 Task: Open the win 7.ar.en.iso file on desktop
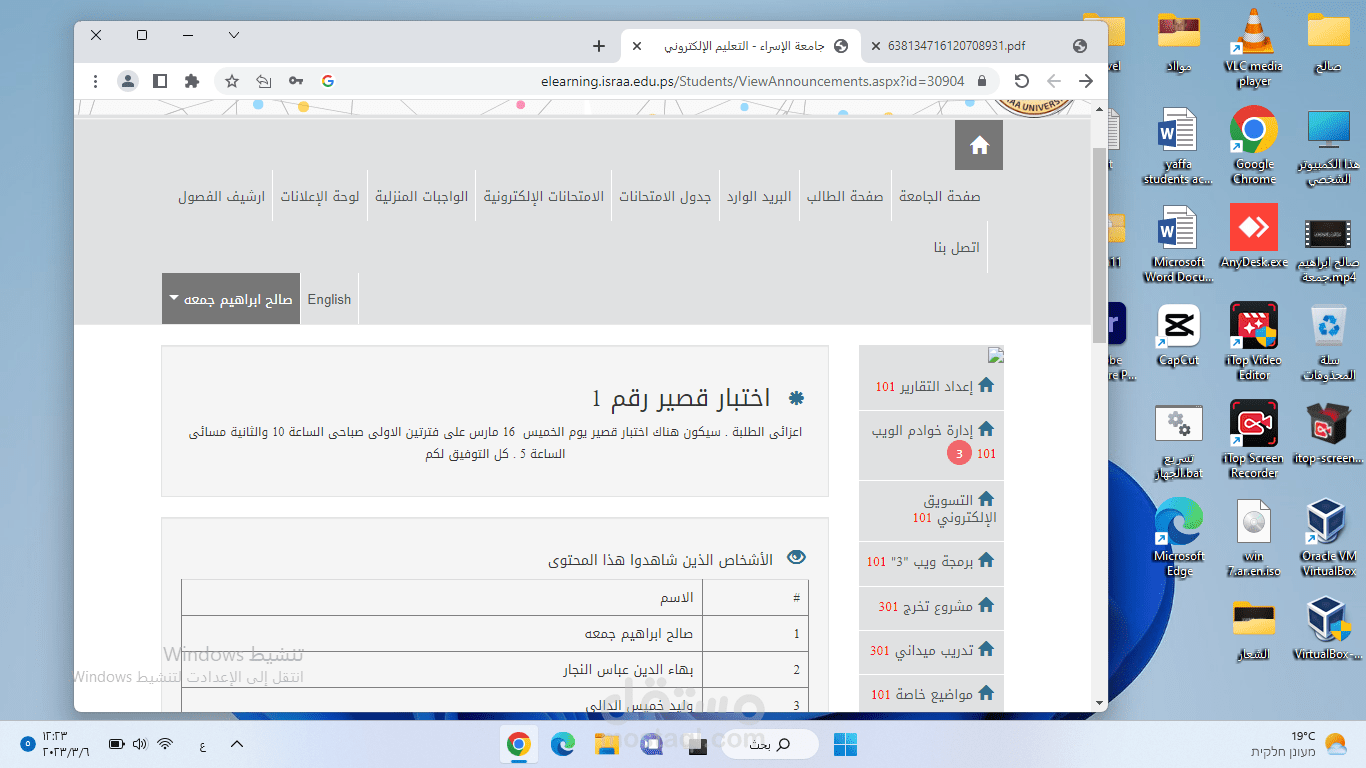coord(1253,538)
